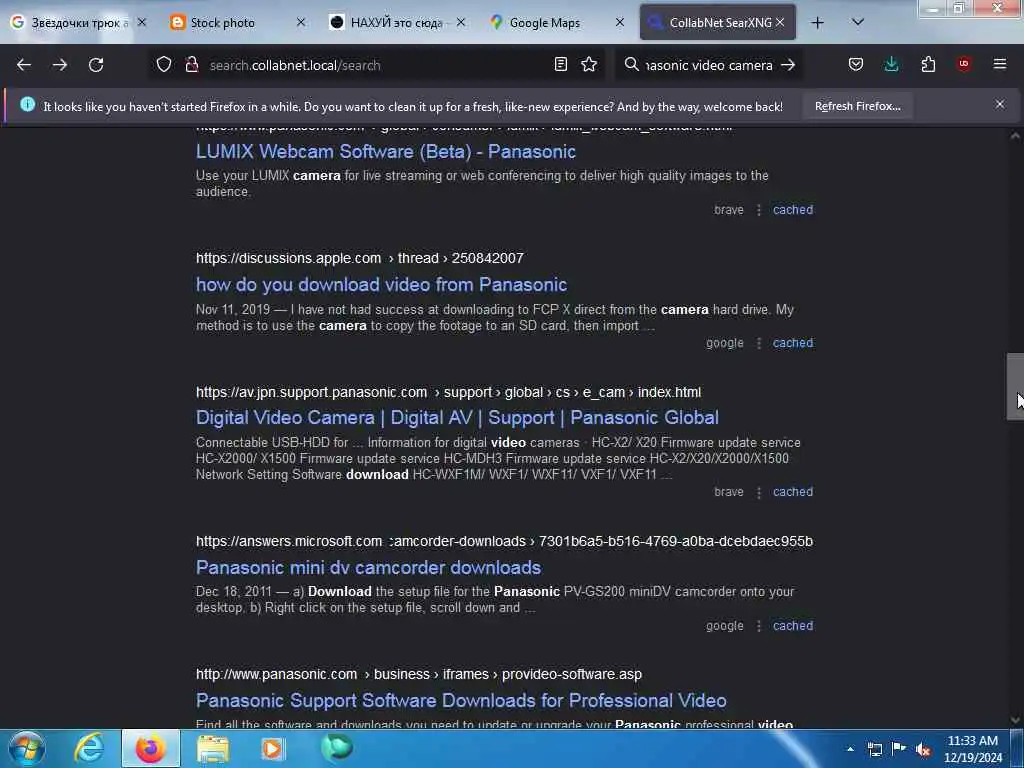This screenshot has width=1024, height=768.
Task: Show hidden system tray icons
Action: click(850, 749)
